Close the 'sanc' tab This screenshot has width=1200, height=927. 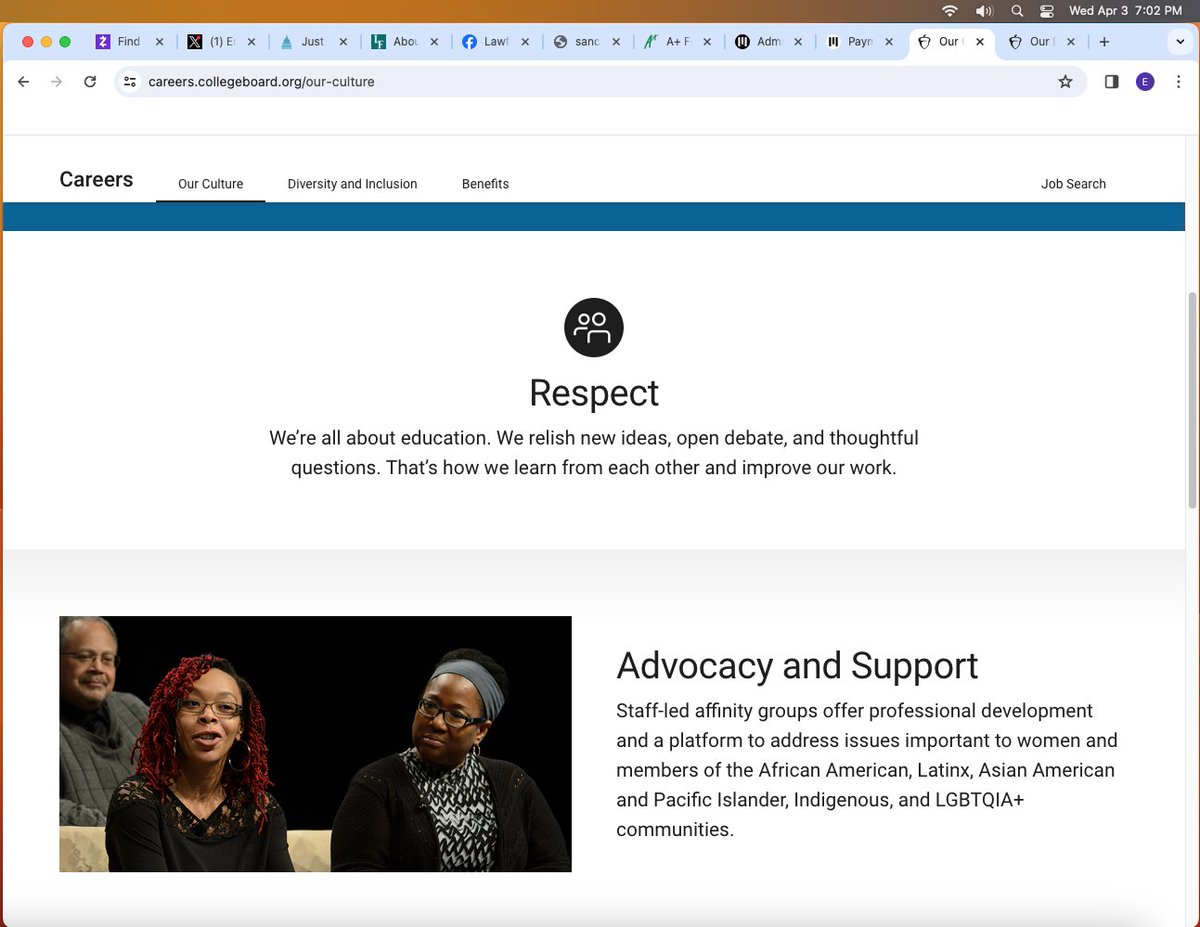pos(617,42)
